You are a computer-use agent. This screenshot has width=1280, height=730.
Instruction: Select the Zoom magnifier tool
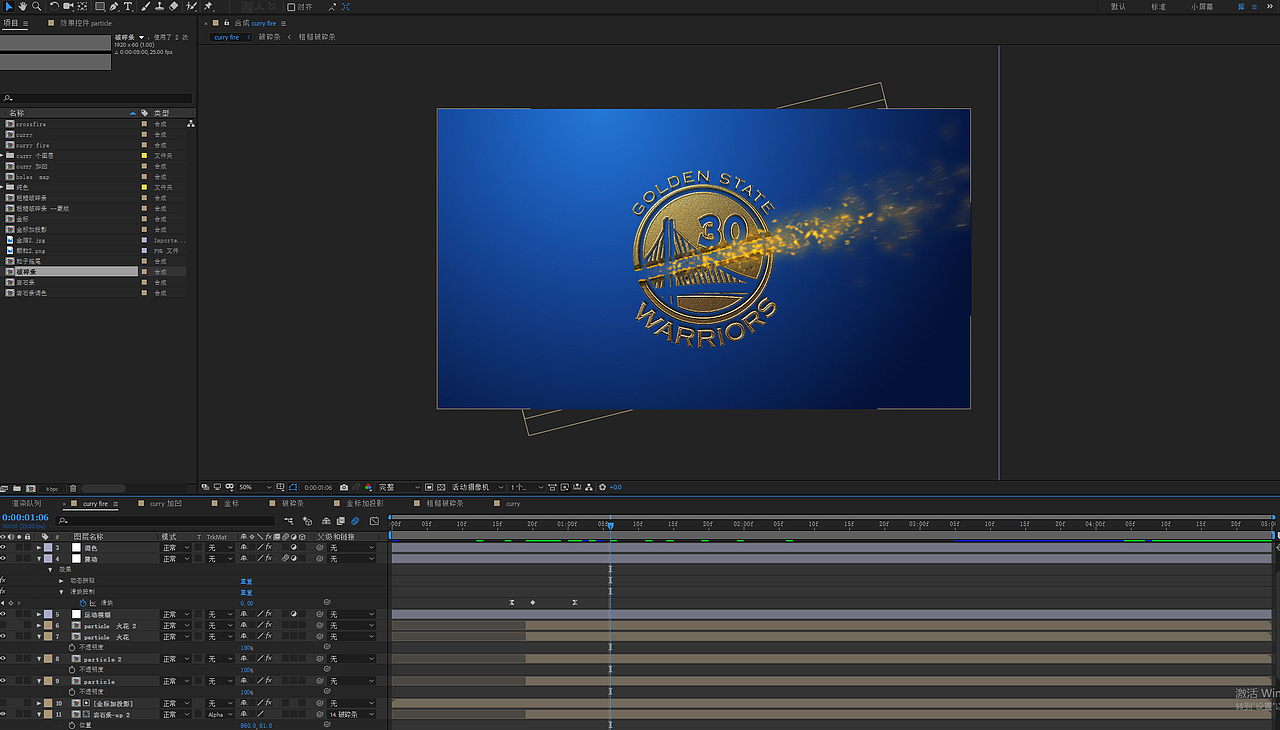tap(36, 6)
